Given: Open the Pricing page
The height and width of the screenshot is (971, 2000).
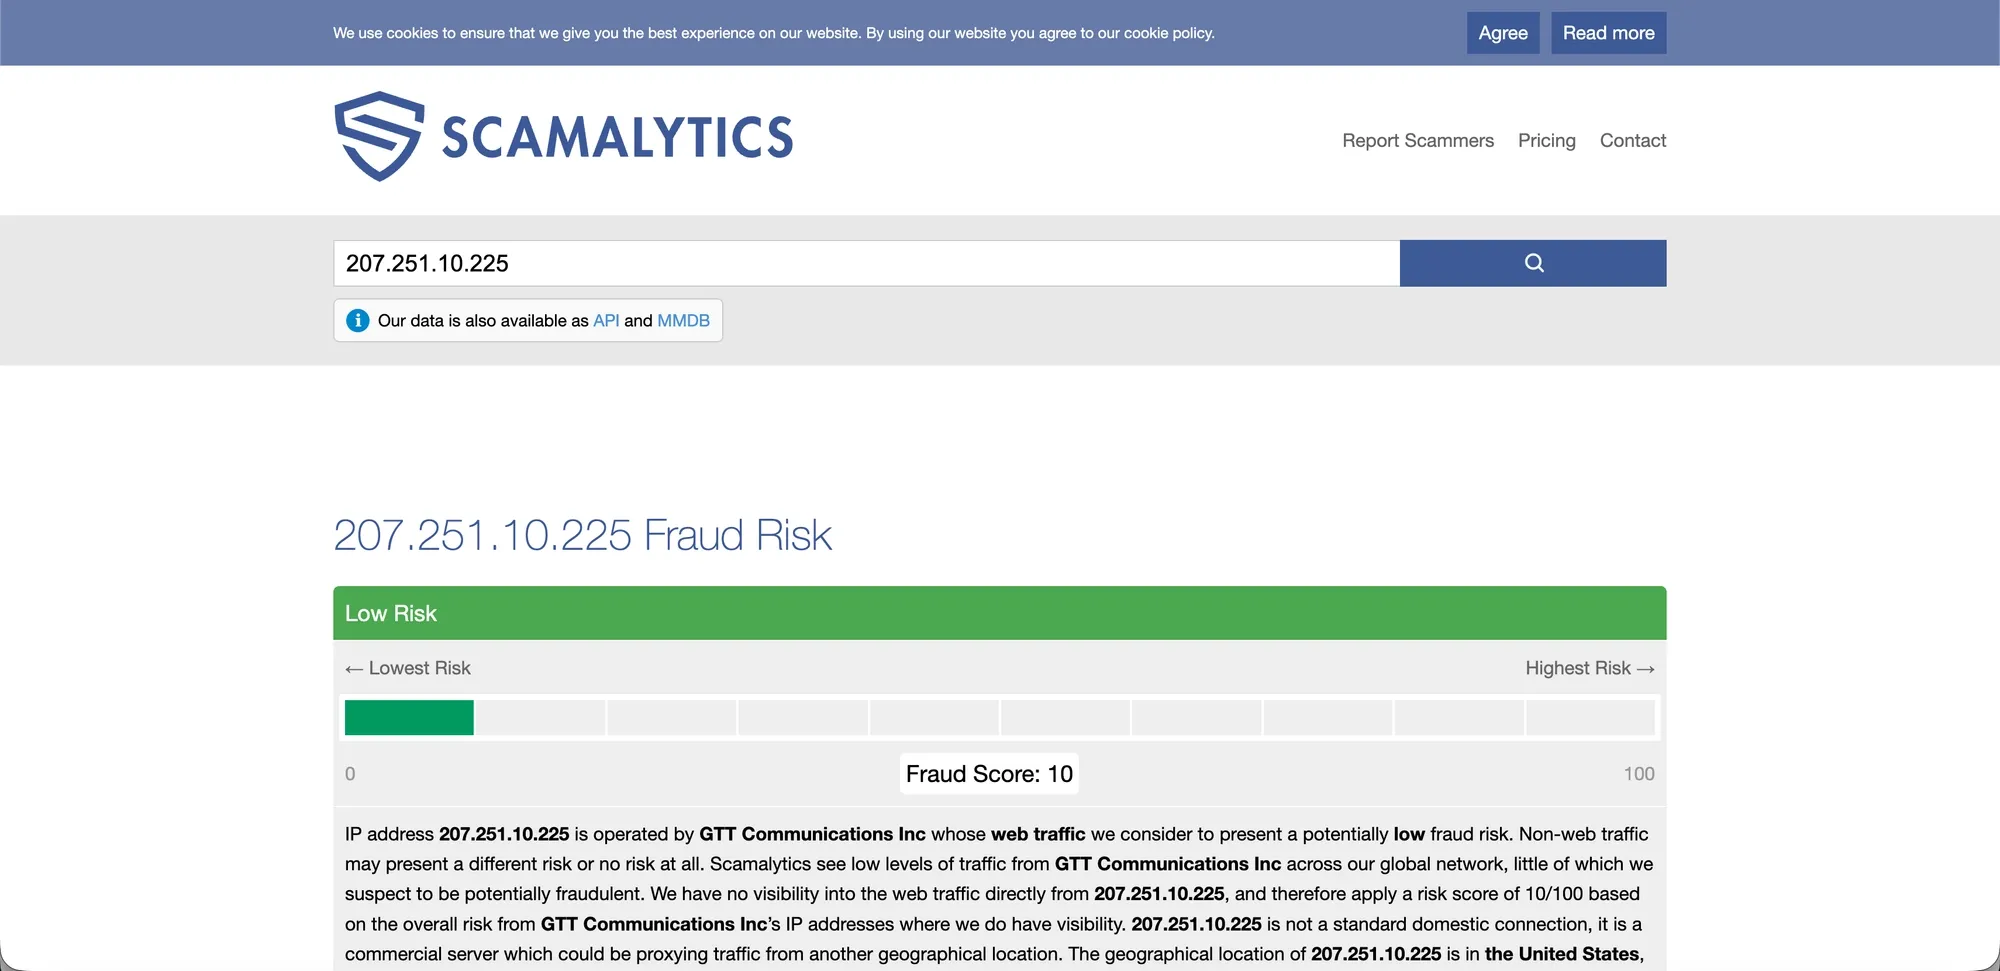Looking at the screenshot, I should 1546,140.
